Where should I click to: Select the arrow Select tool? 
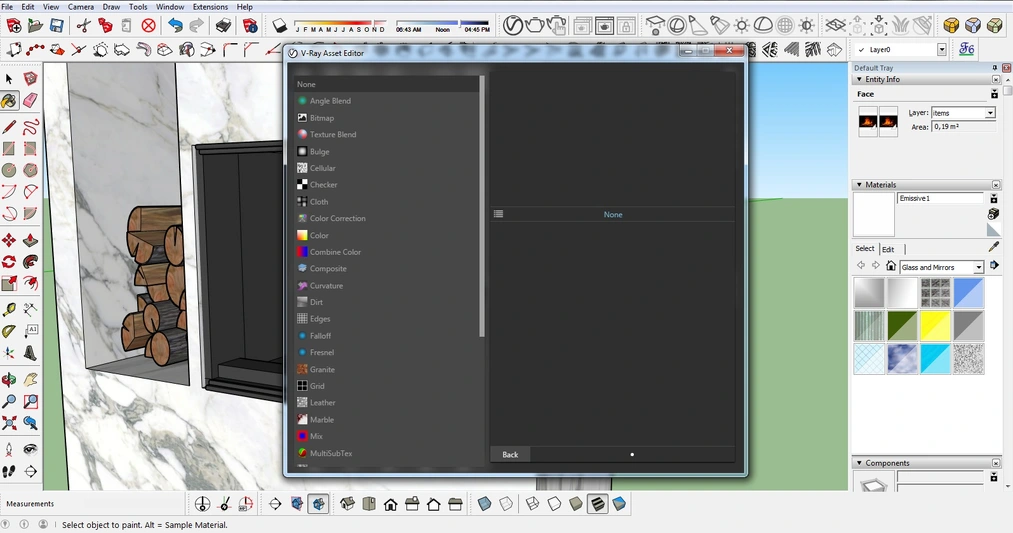pos(9,79)
